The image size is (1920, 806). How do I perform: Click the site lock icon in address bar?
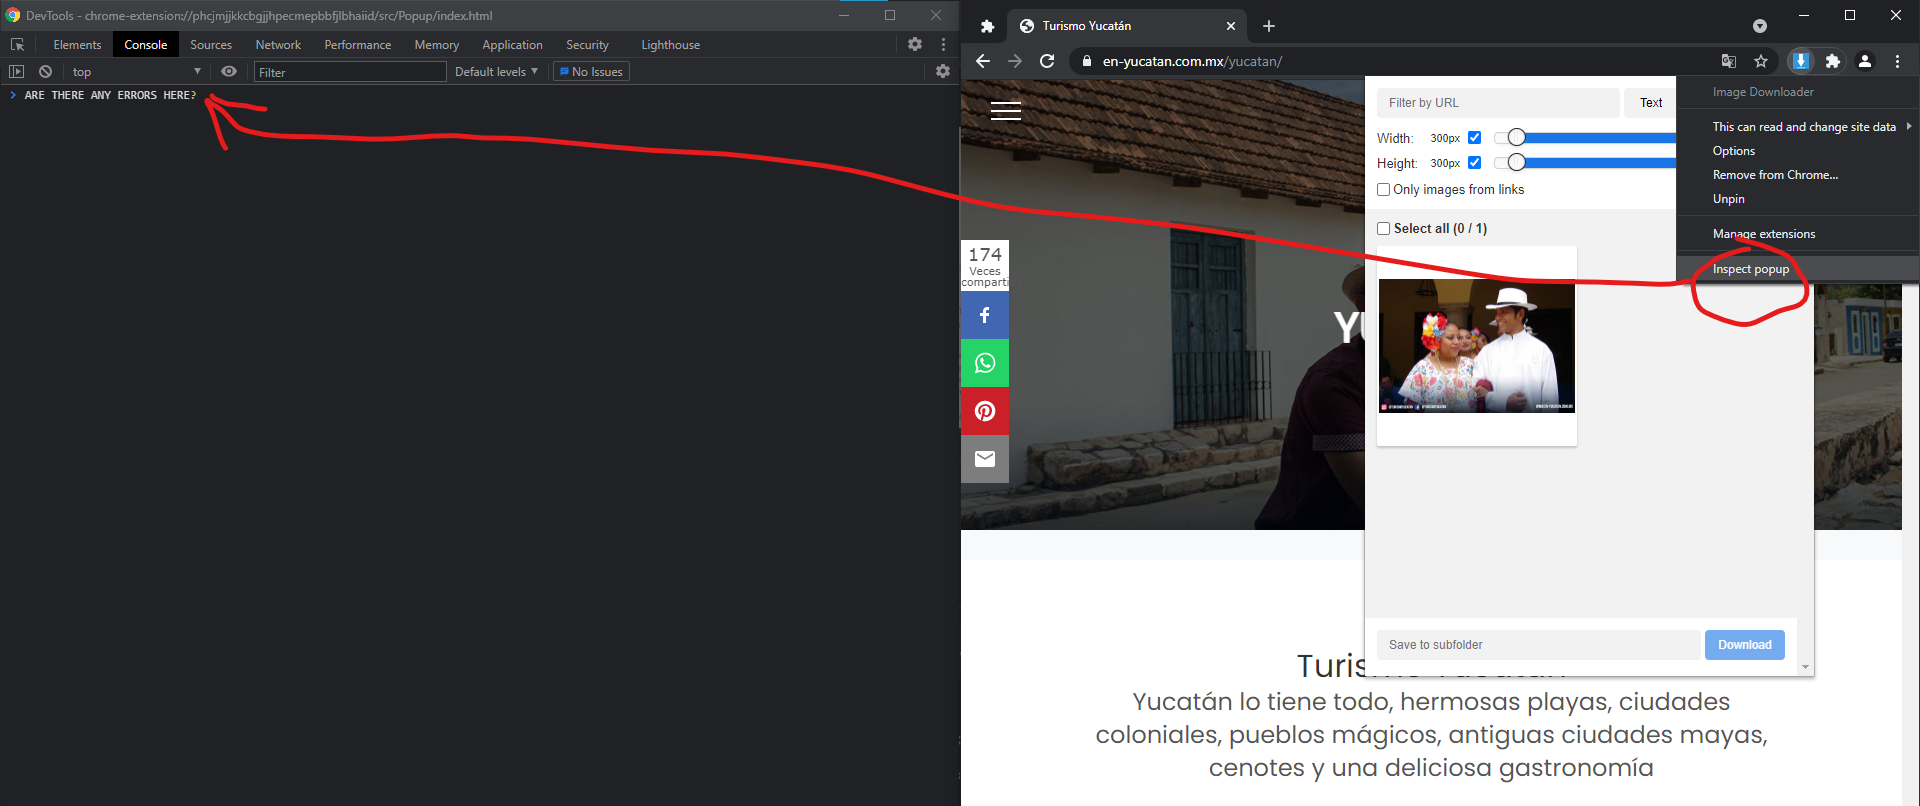[x=1087, y=61]
